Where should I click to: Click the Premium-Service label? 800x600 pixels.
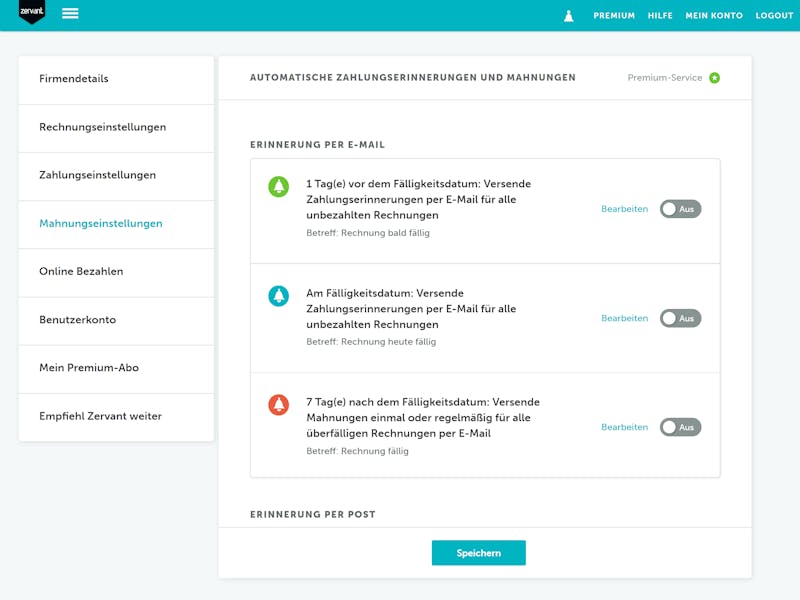coord(664,78)
